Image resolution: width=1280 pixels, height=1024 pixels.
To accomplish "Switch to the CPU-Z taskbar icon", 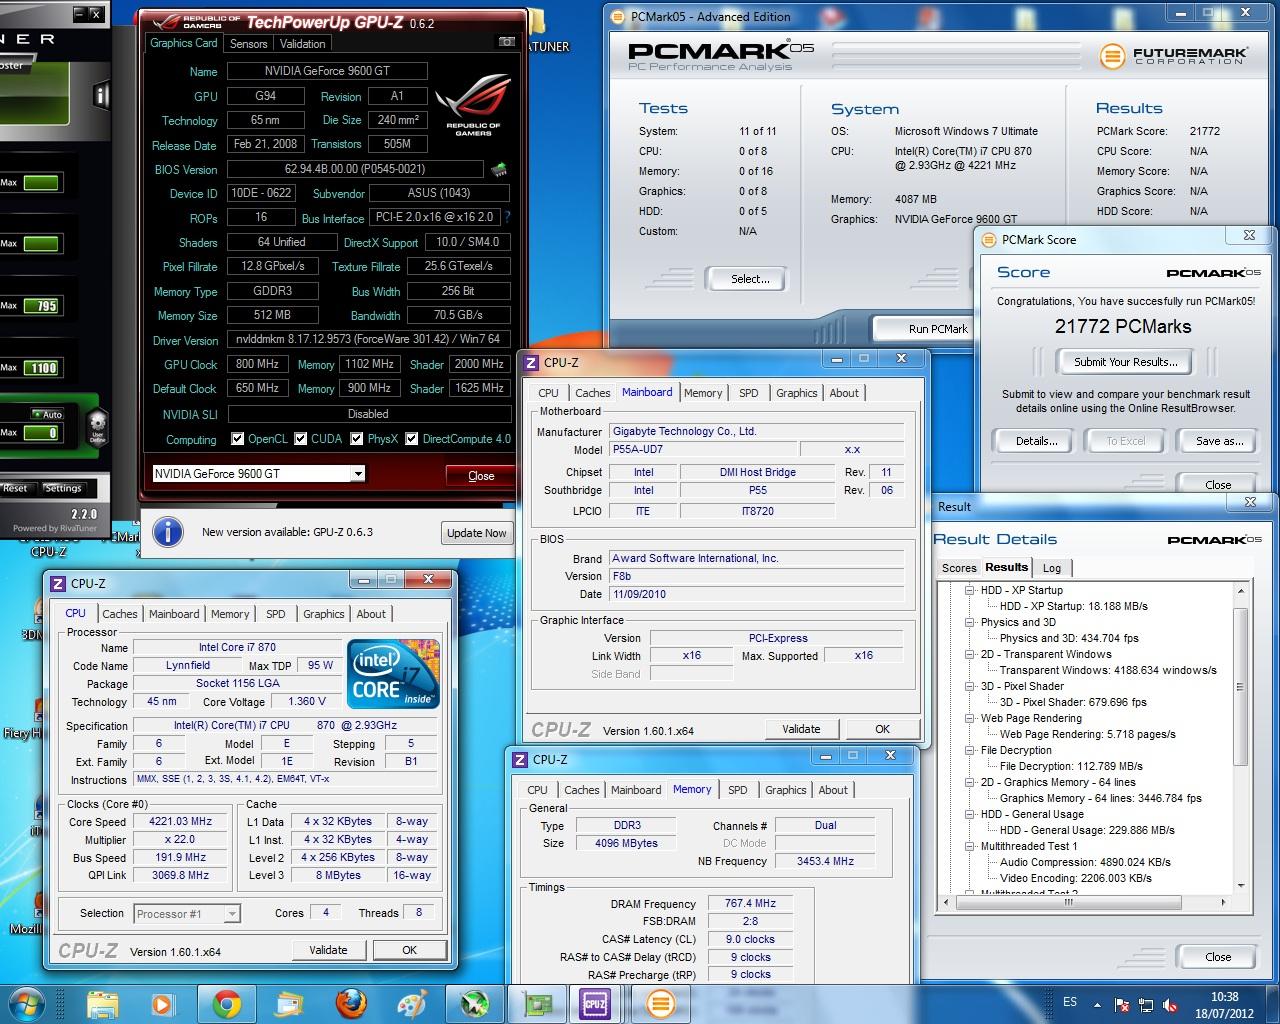I will click(x=595, y=1003).
